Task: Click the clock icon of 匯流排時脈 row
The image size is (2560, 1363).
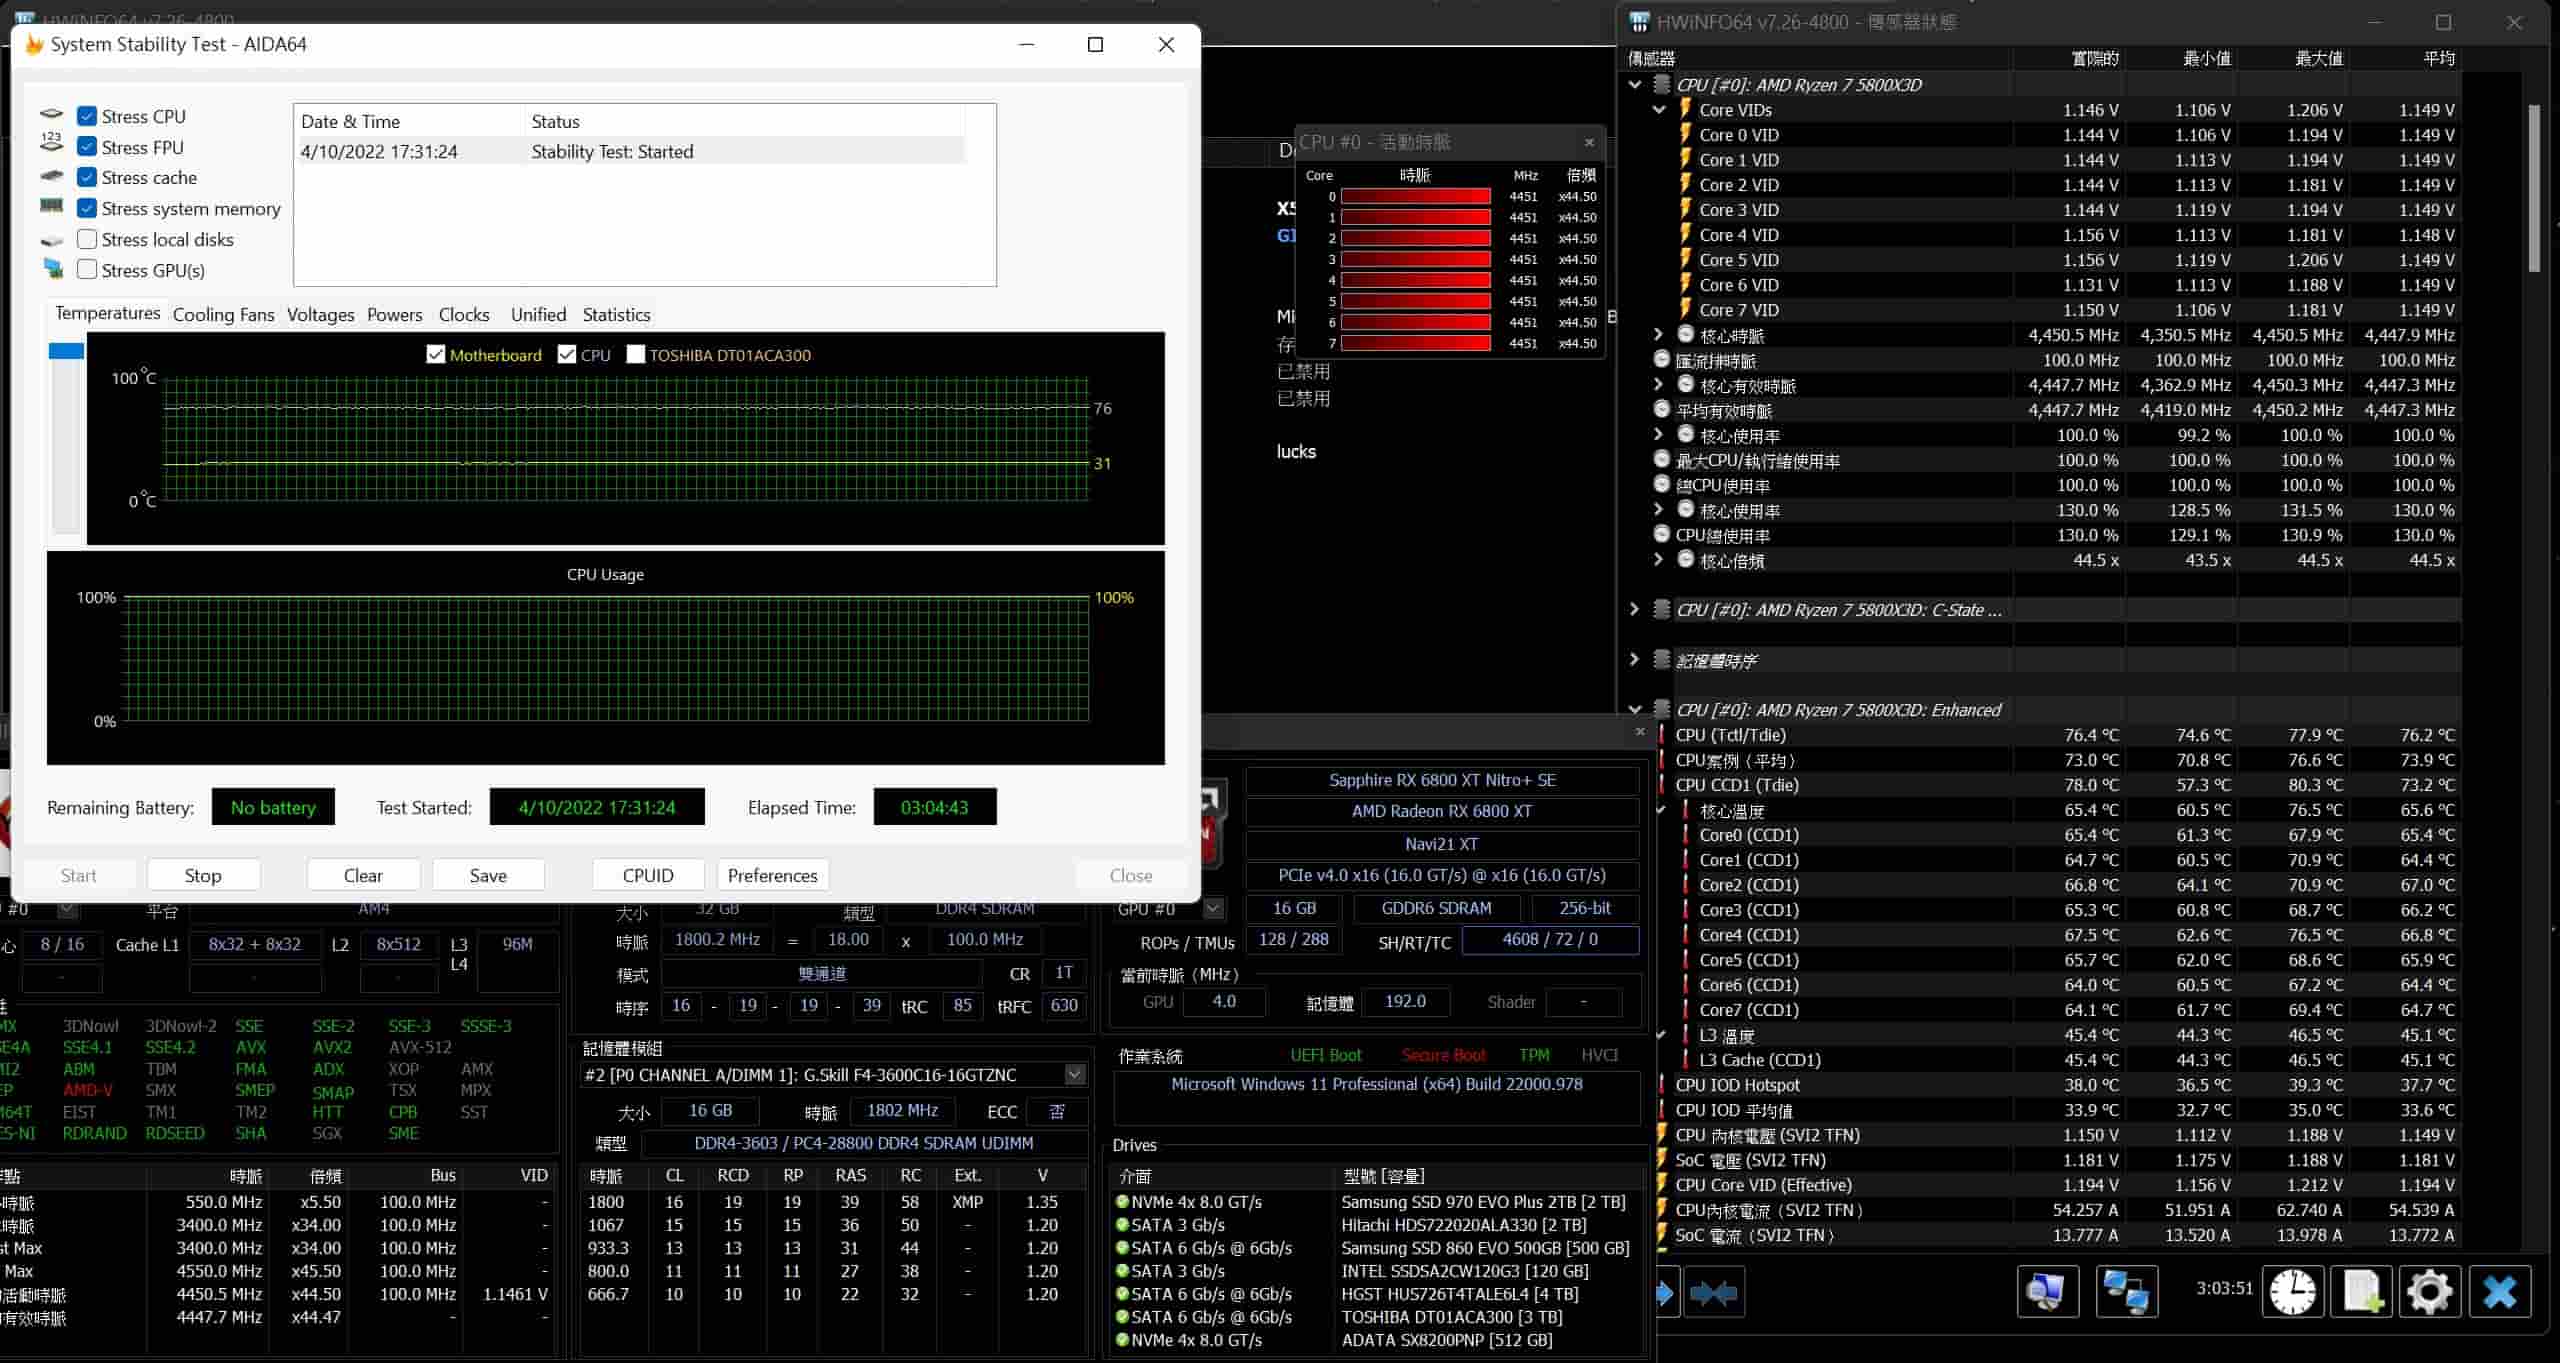Action: 1662,358
